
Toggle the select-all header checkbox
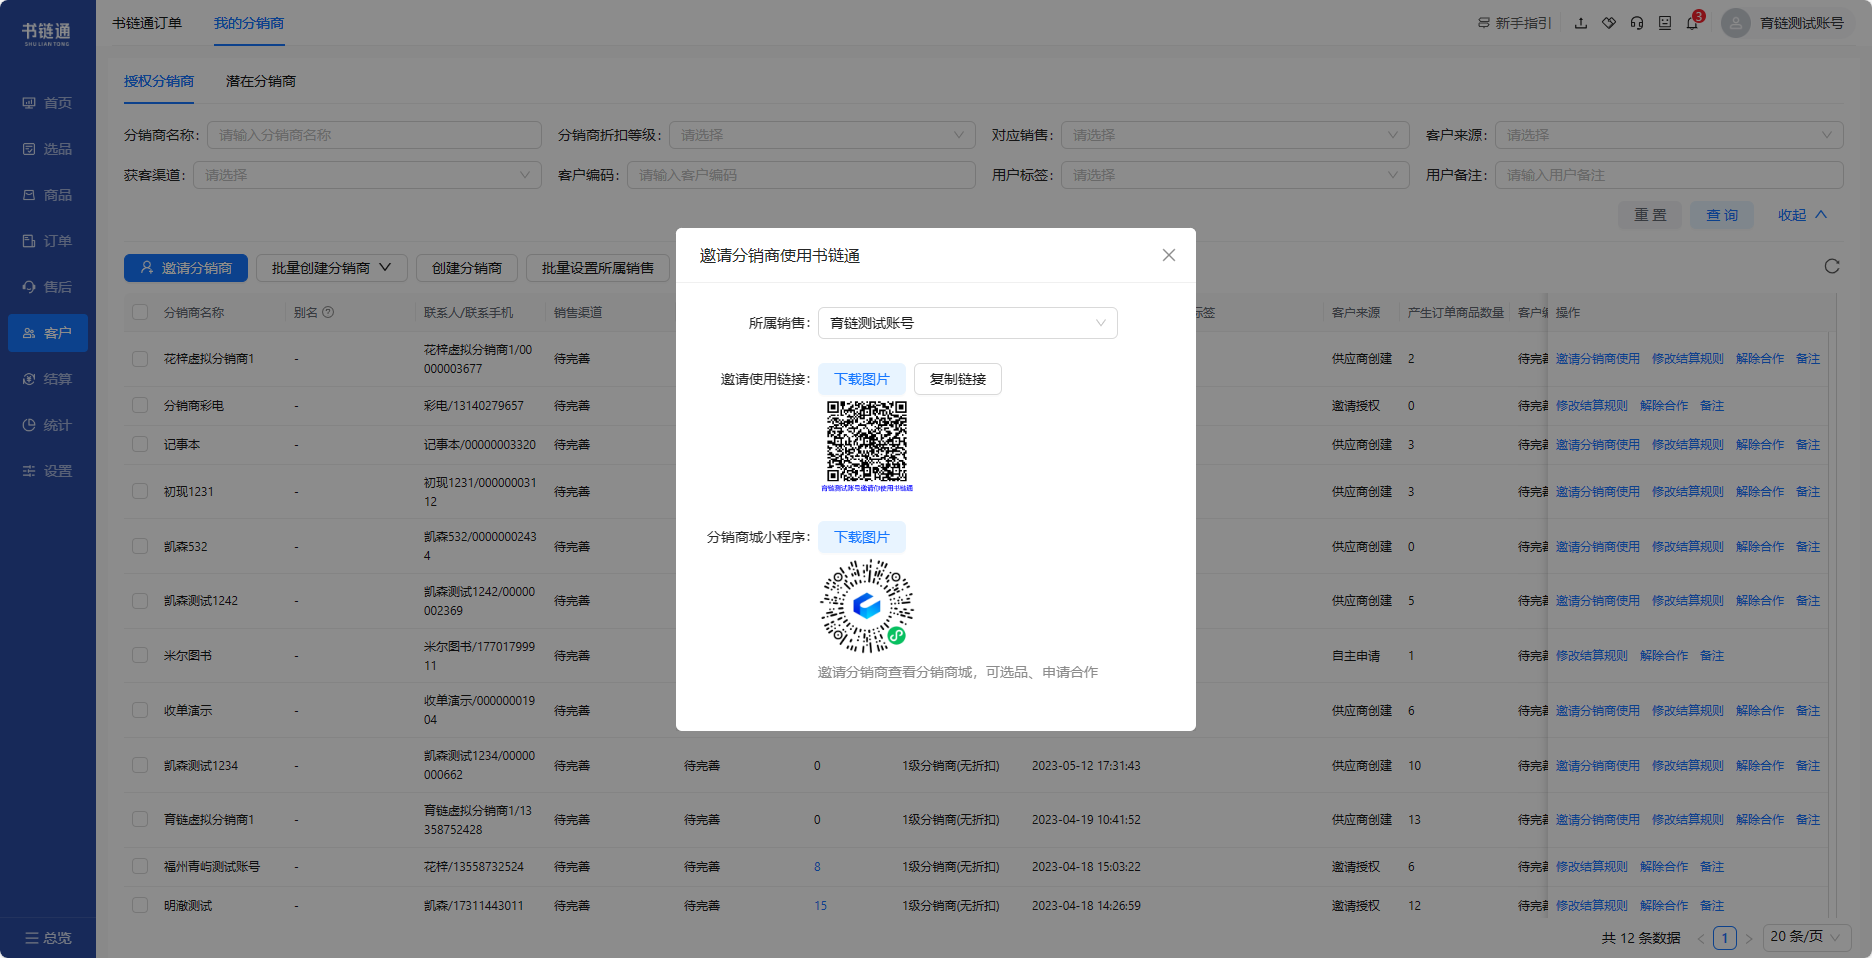coord(140,312)
